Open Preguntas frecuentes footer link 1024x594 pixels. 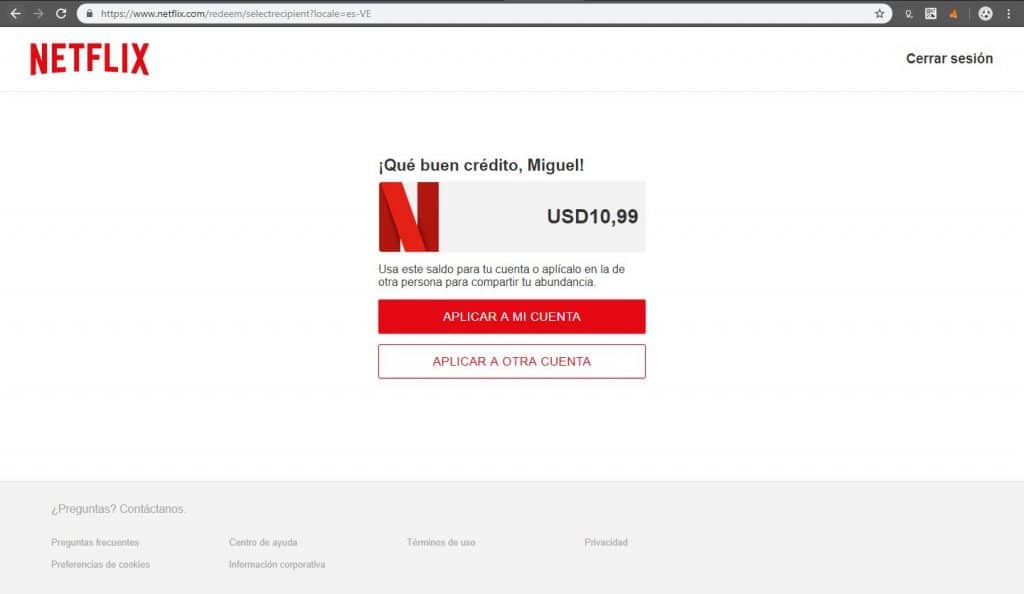pyautogui.click(x=95, y=542)
